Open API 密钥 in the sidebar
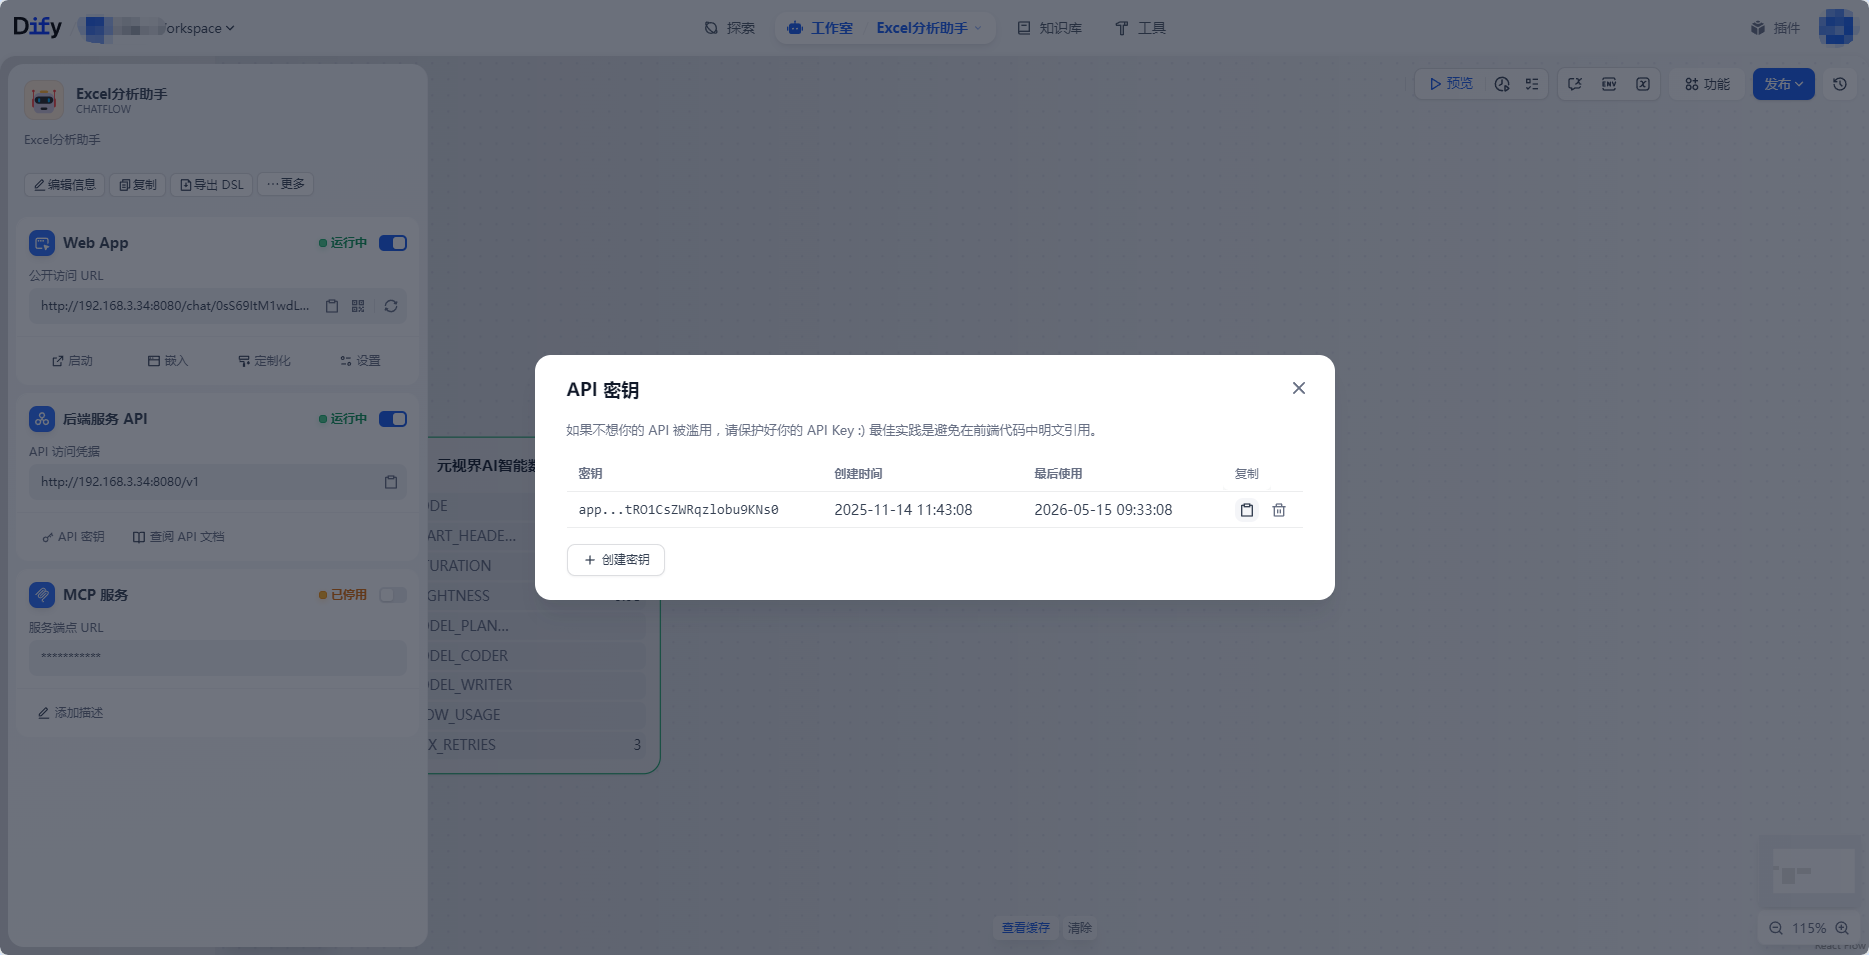 click(73, 537)
